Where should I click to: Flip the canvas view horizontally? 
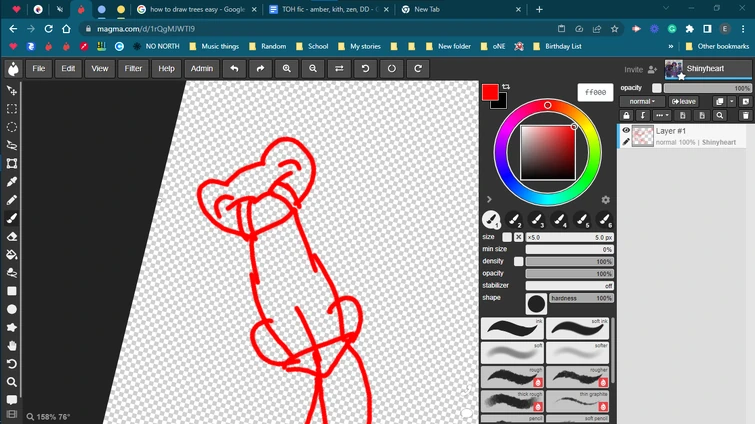[x=339, y=69]
